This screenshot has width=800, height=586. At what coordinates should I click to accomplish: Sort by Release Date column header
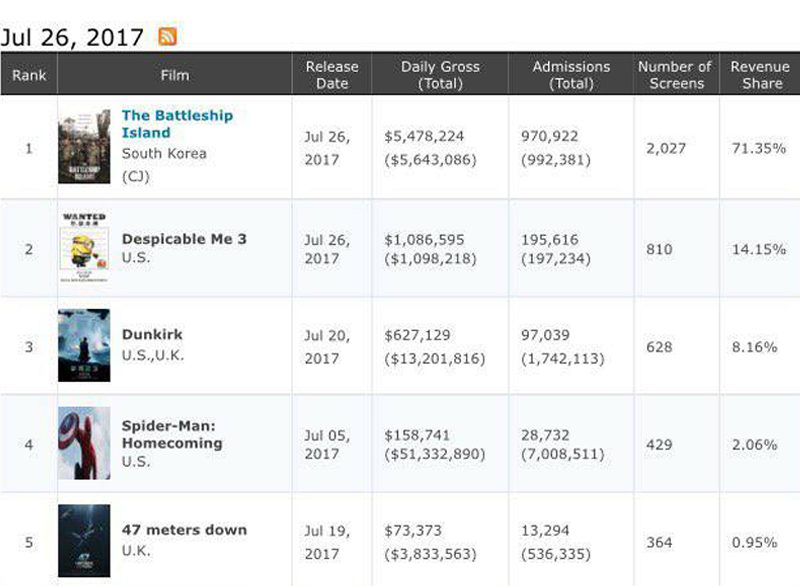click(332, 75)
